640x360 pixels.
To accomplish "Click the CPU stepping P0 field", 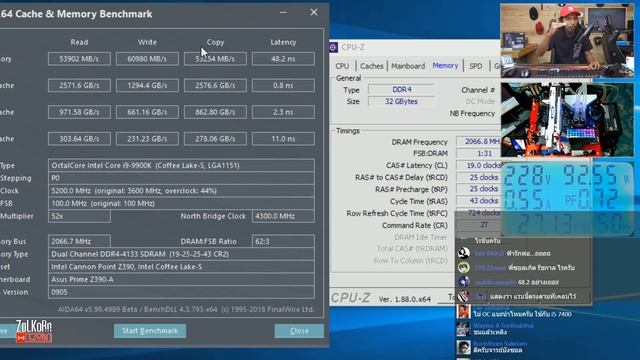I will (x=181, y=178).
